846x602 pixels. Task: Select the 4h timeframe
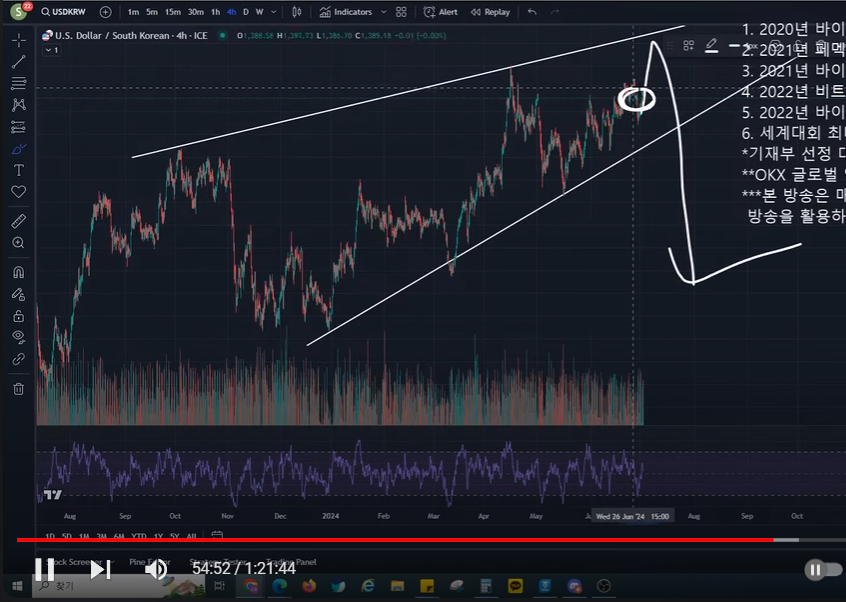click(231, 12)
